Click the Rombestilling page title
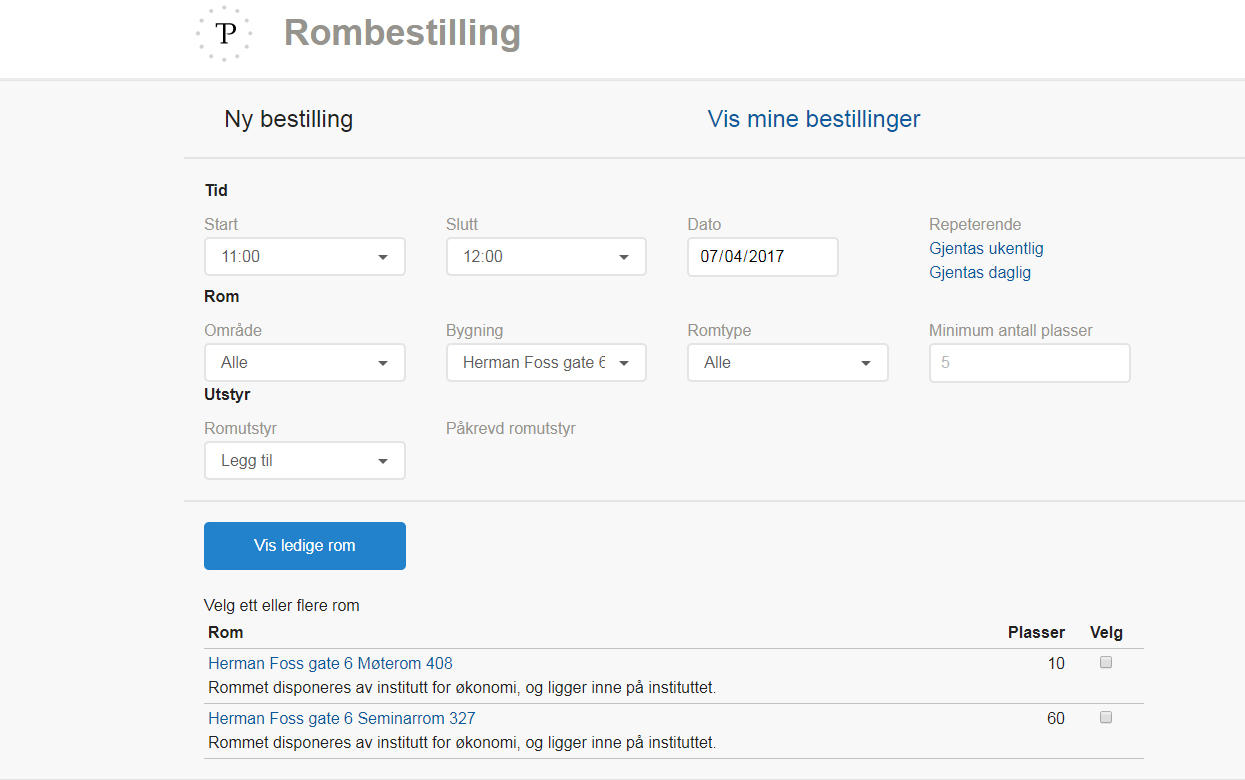1245x780 pixels. (x=402, y=32)
